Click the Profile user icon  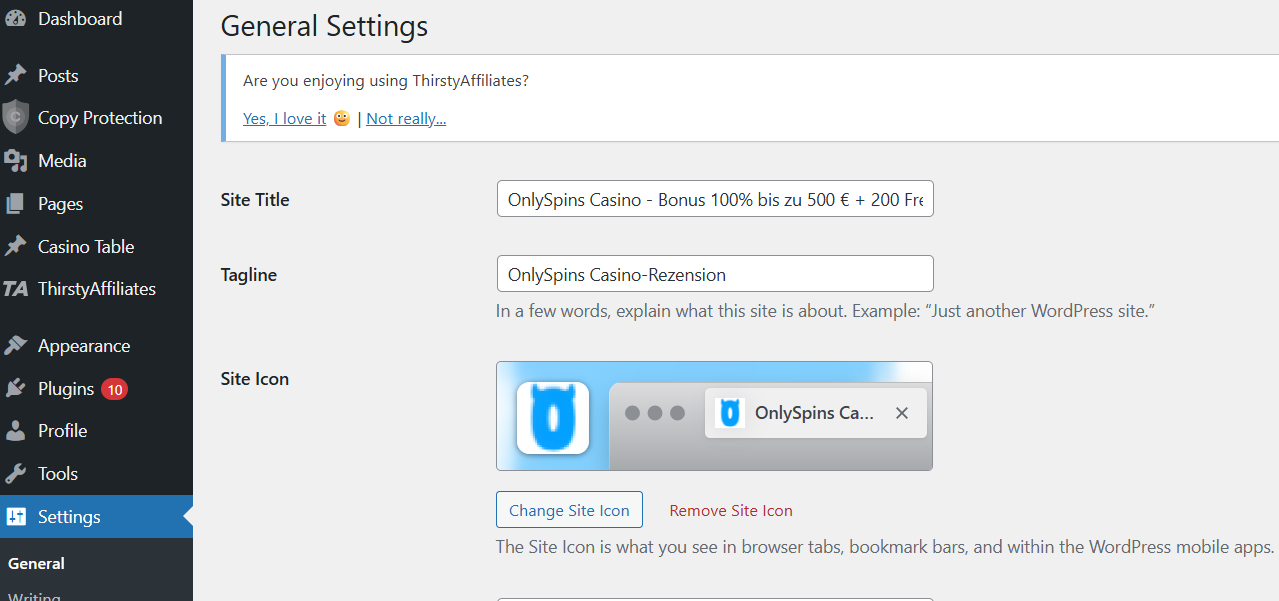pos(15,431)
